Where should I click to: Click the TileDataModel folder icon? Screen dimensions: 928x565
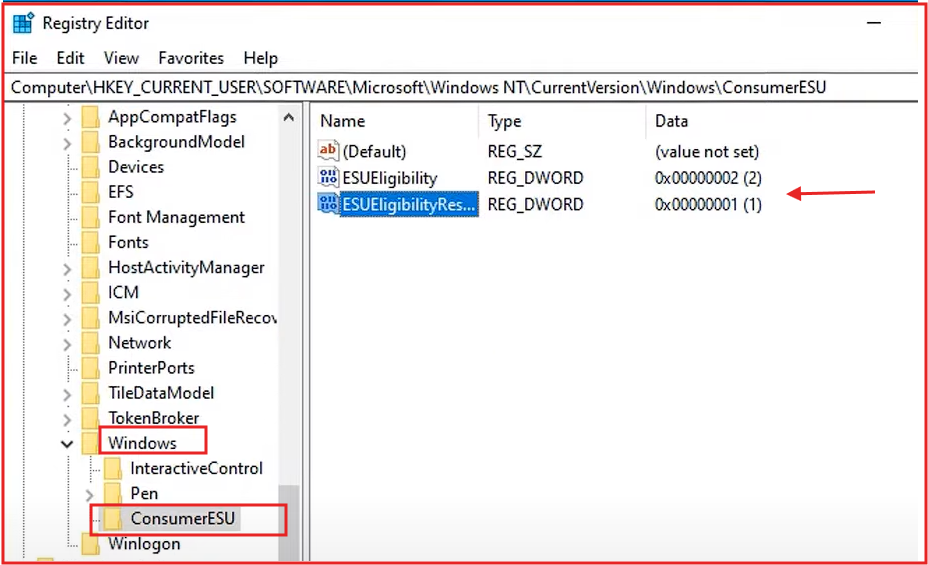point(91,393)
